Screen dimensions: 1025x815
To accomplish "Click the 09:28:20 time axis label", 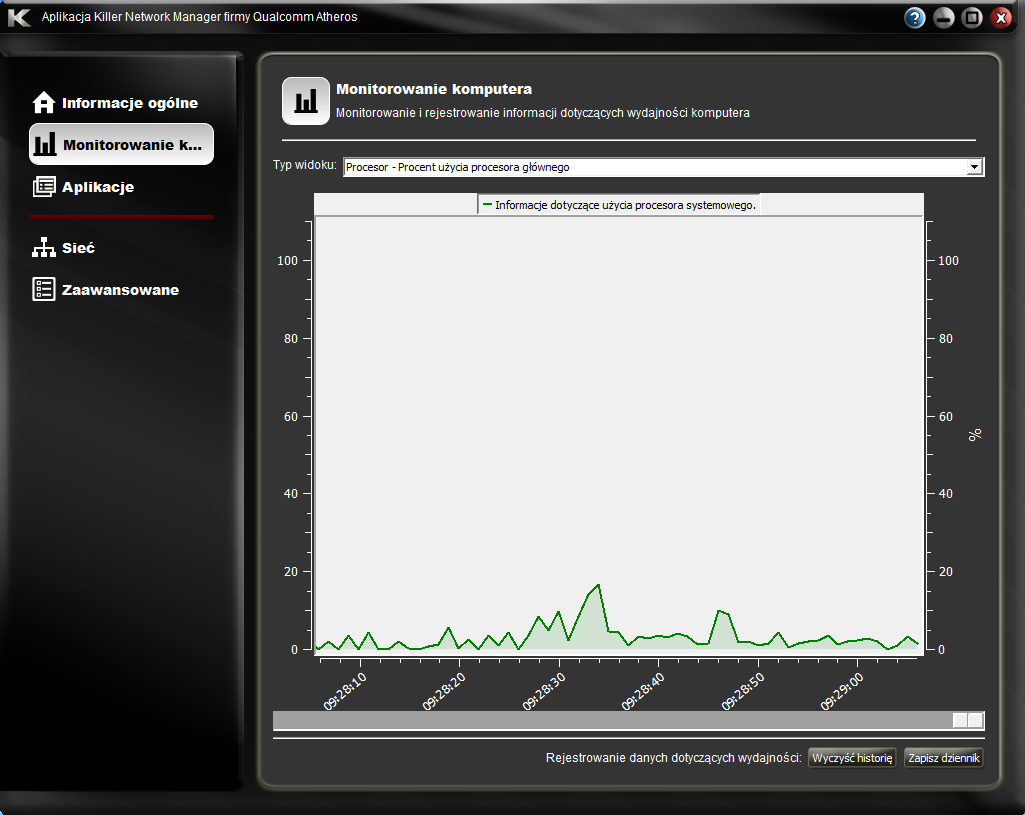I will 443,691.
